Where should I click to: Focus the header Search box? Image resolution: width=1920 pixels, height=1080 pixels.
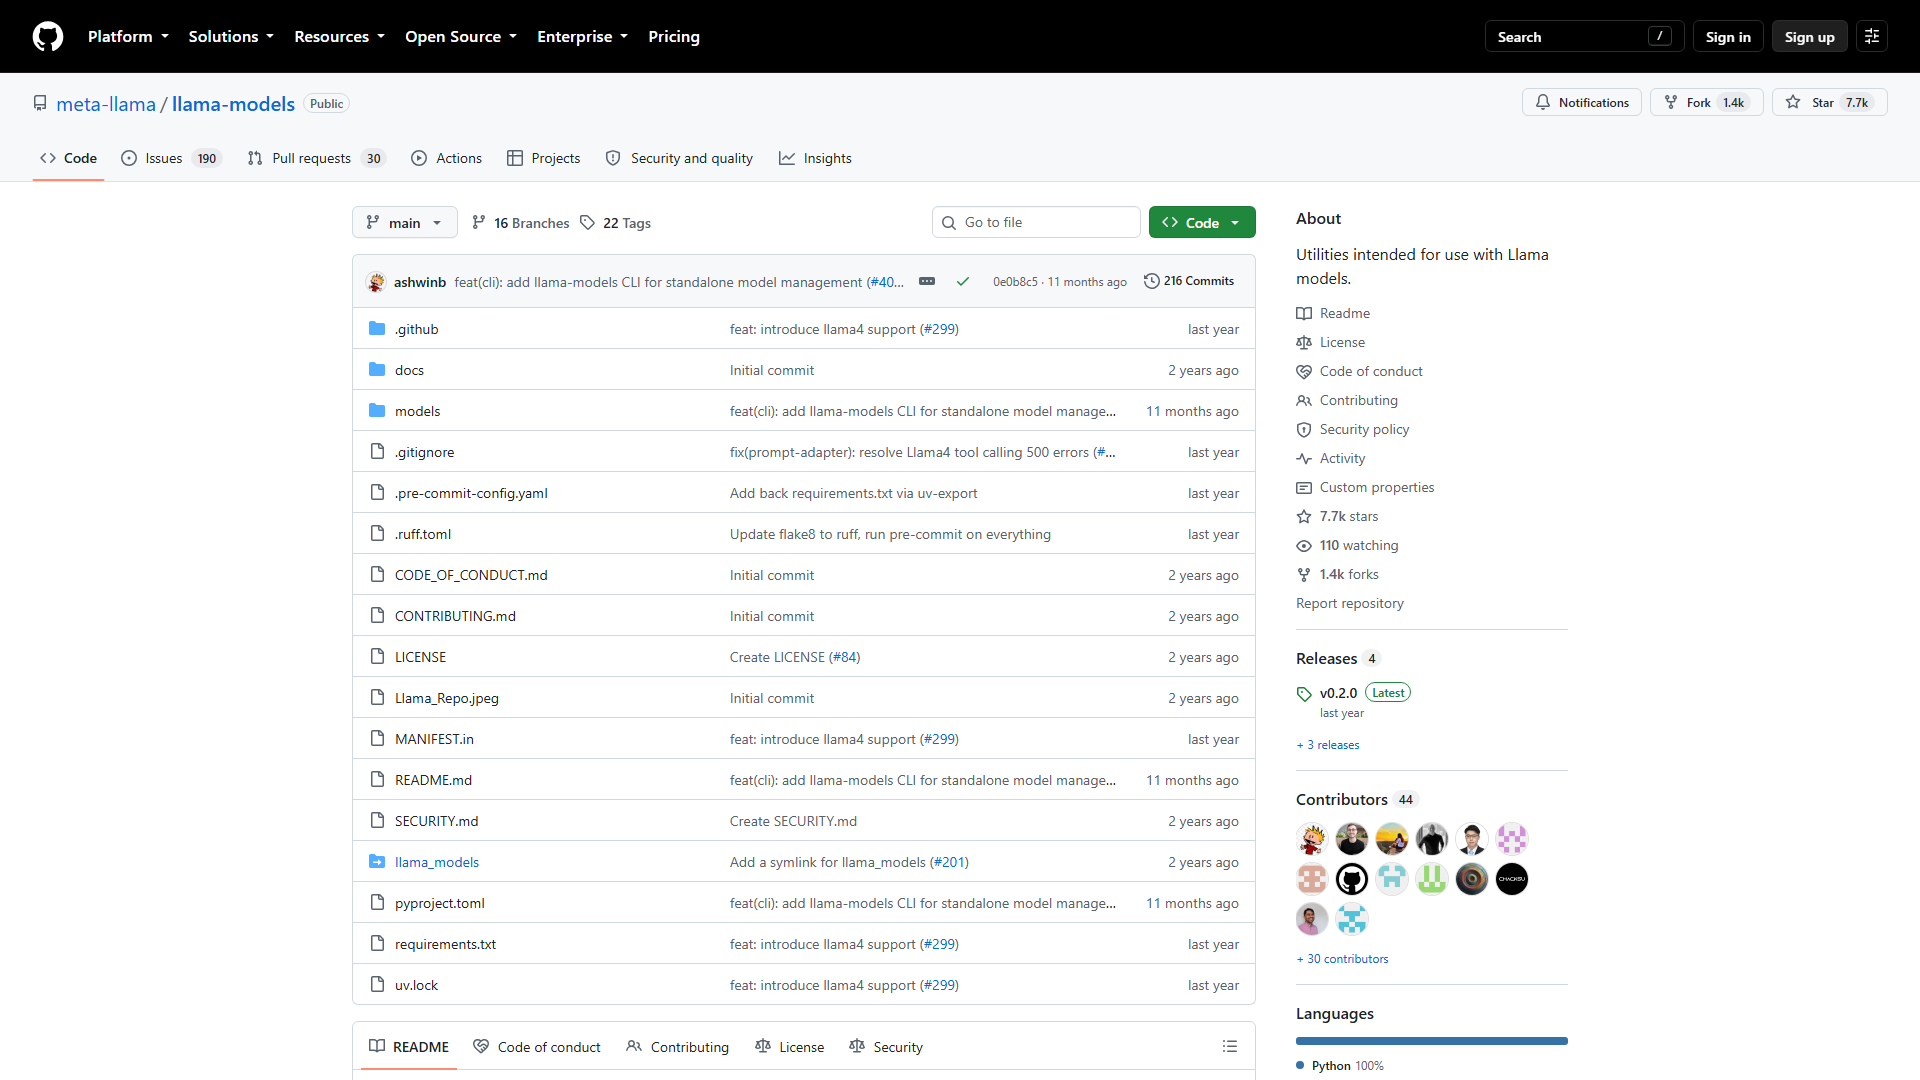pyautogui.click(x=1584, y=37)
